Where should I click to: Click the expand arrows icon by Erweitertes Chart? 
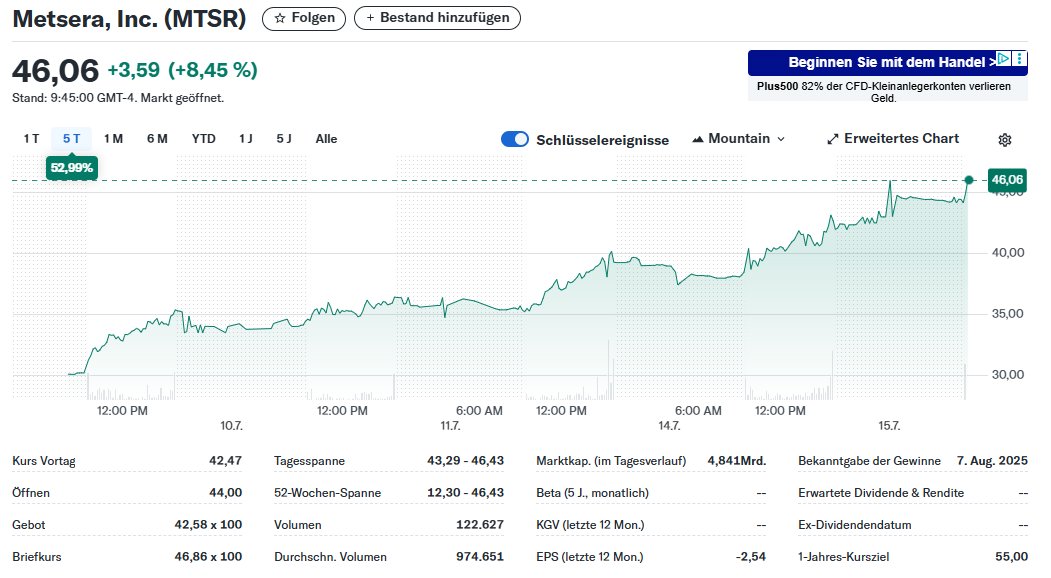click(x=832, y=139)
